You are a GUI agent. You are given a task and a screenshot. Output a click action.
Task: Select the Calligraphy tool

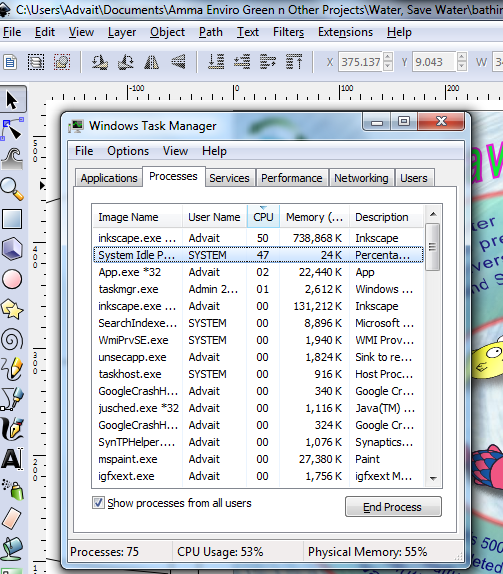pyautogui.click(x=12, y=428)
